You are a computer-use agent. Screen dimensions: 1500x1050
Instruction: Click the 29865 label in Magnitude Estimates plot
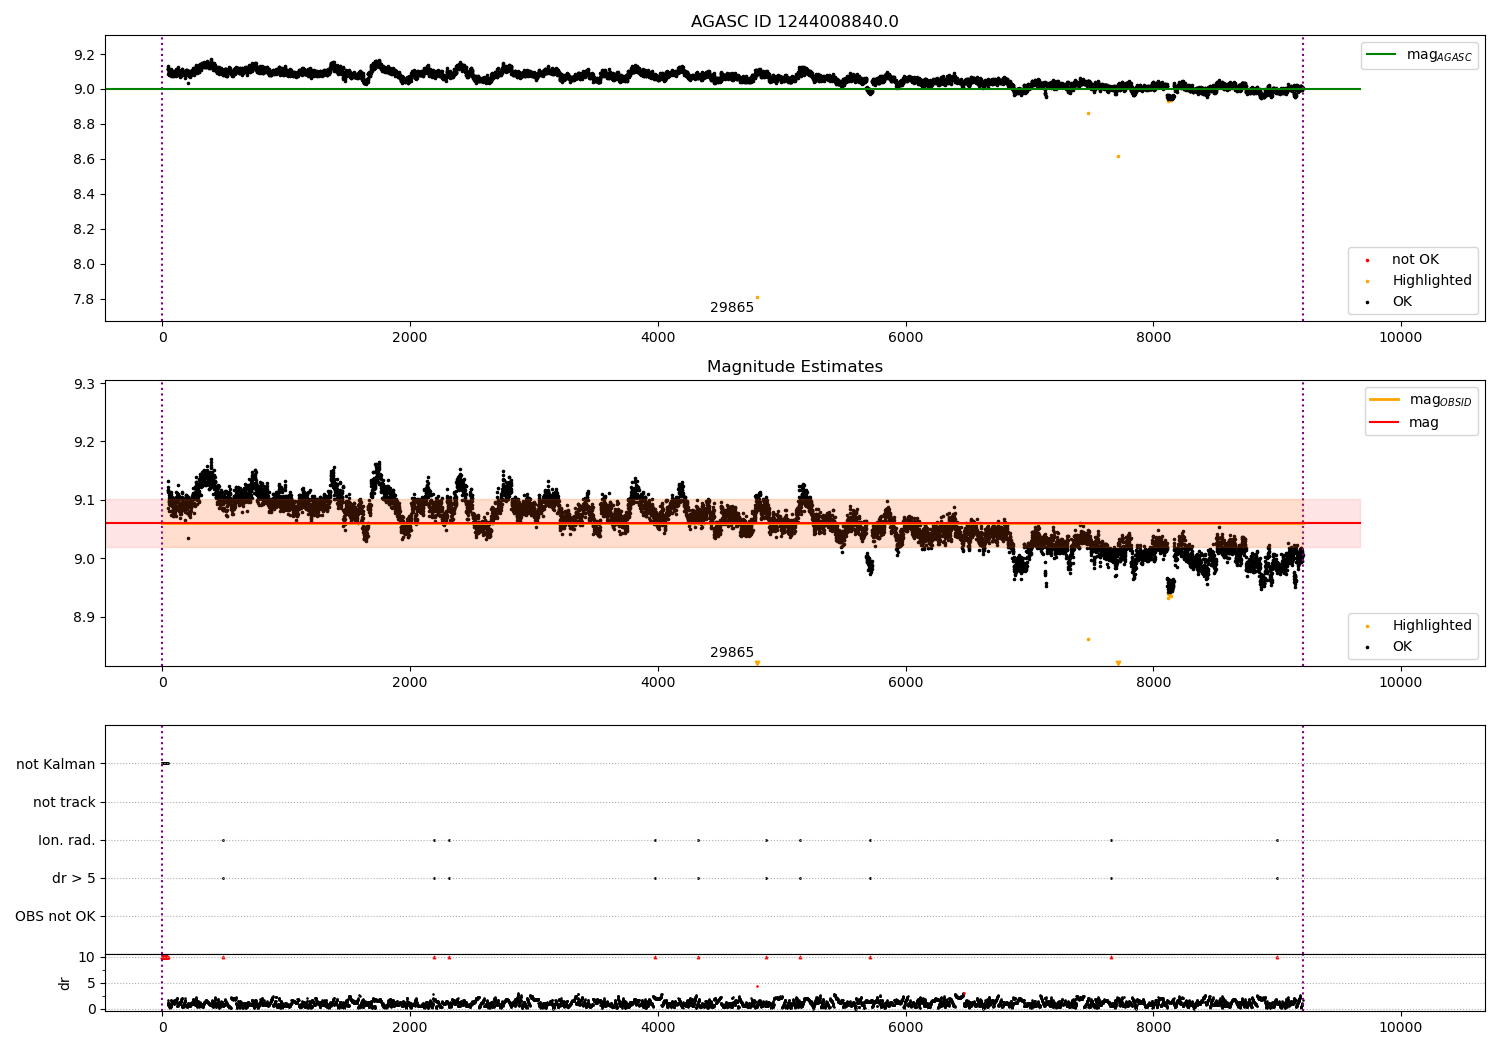[x=732, y=652]
